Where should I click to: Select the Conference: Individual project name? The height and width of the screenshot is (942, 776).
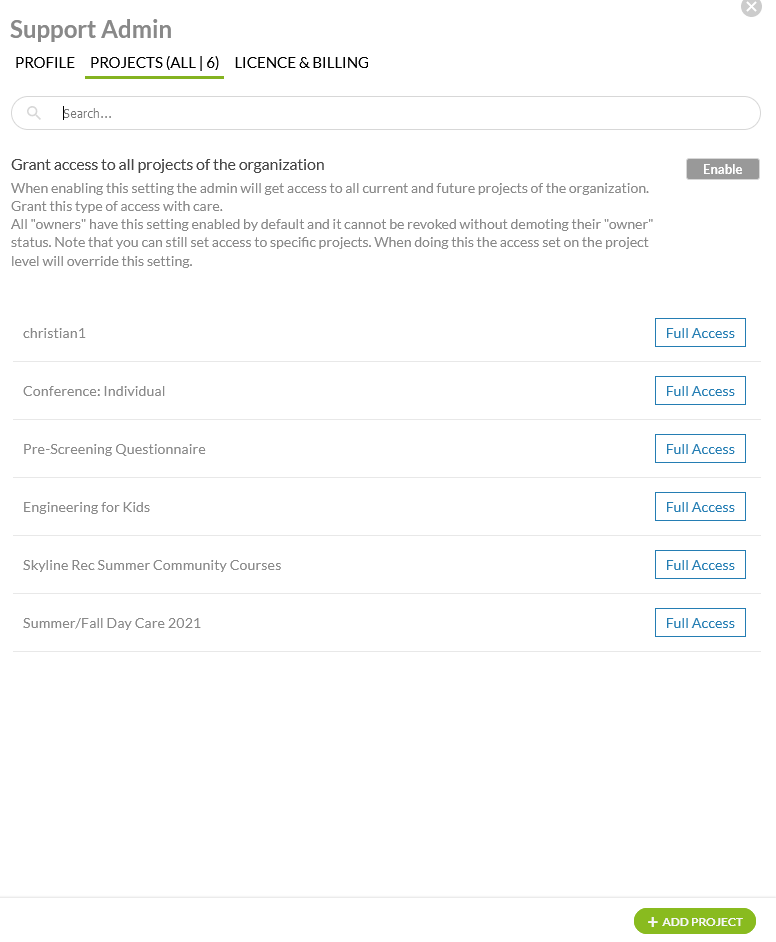(94, 391)
